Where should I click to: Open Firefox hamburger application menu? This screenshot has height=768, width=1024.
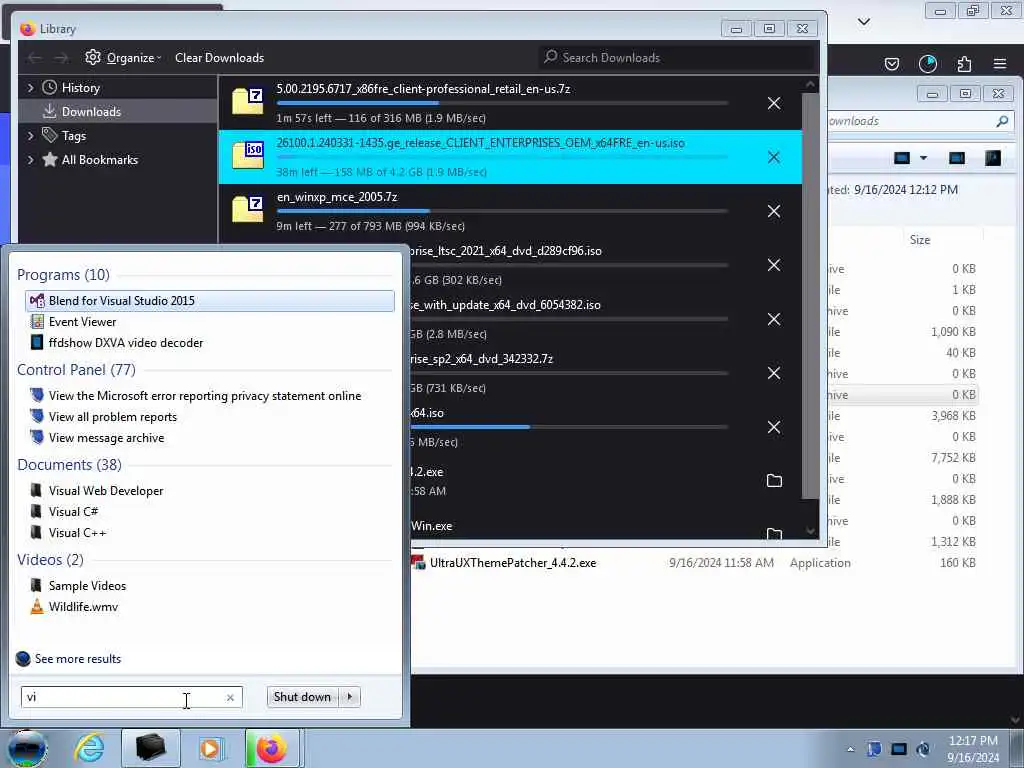pos(1000,63)
